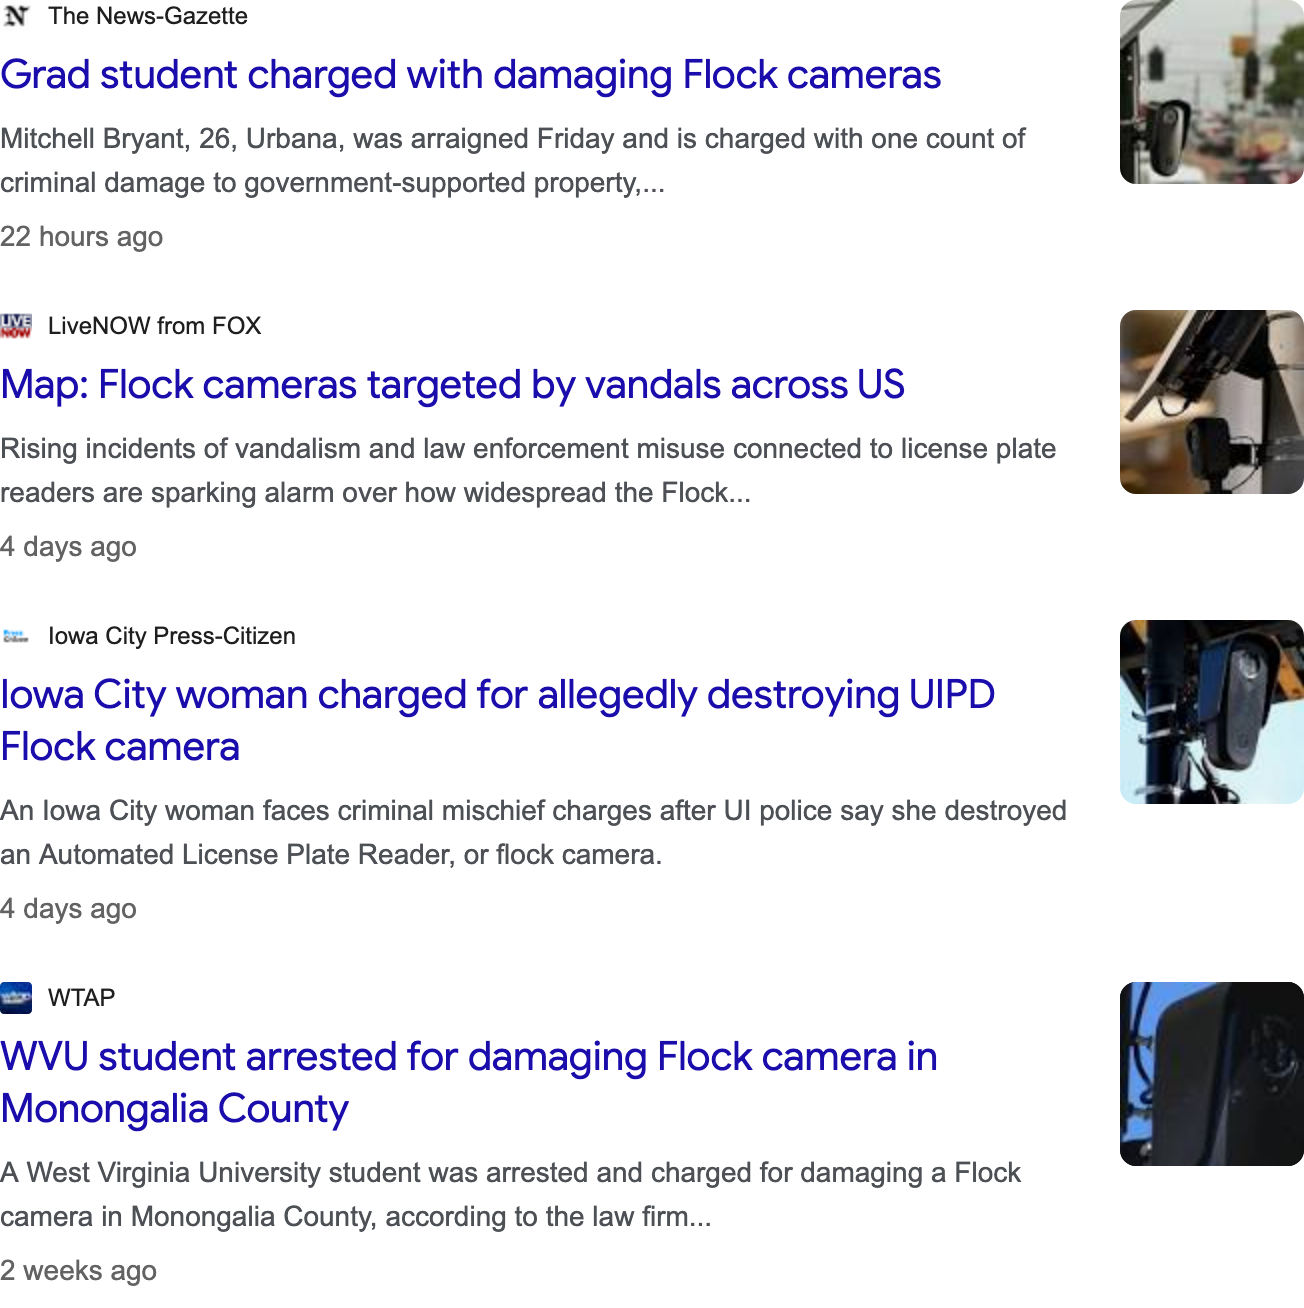Open the Iowa City woman charged headline
Screen dimensions: 1304x1308
click(x=498, y=721)
